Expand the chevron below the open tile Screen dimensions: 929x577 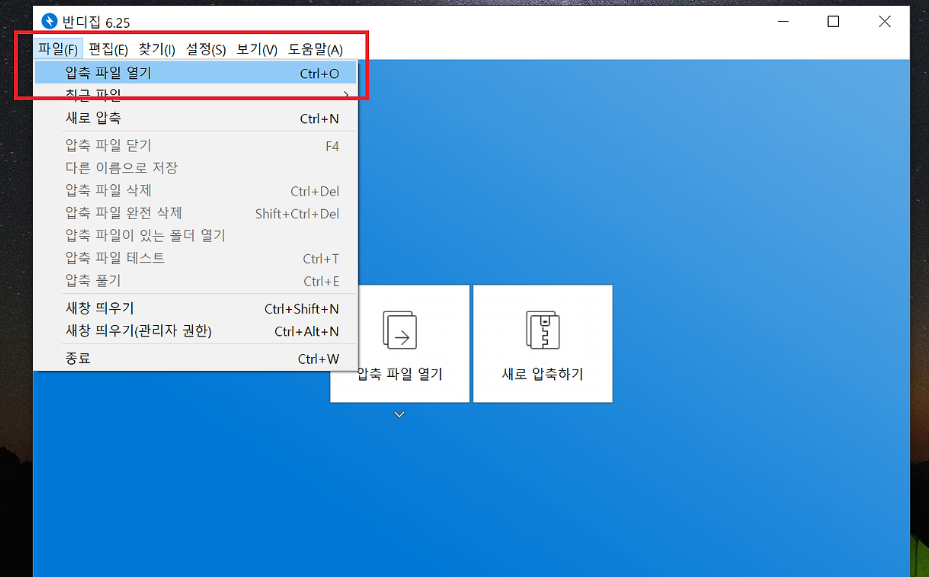pos(399,414)
